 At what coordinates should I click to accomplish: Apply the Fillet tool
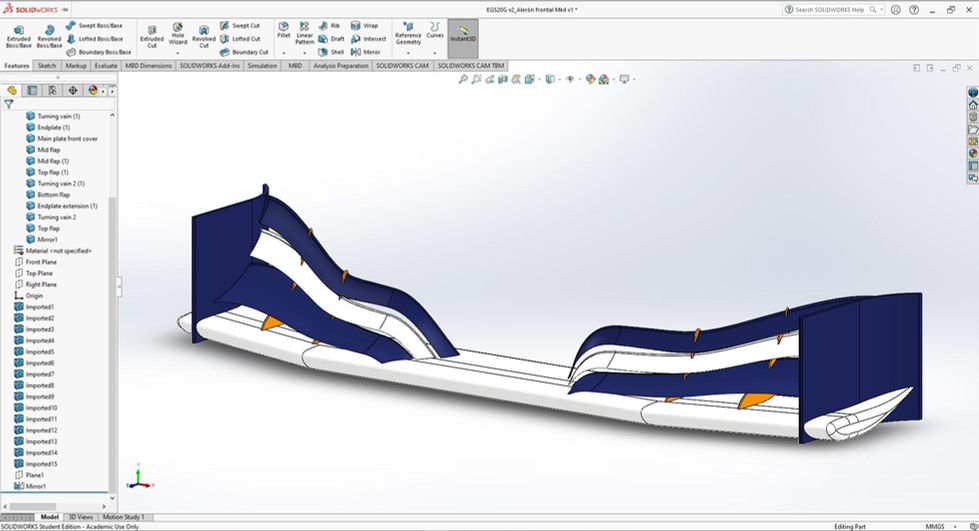point(283,31)
